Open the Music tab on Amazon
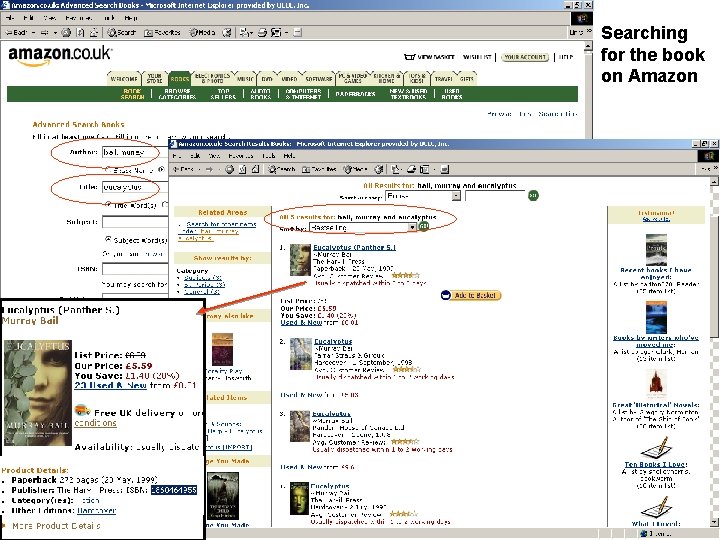Image resolution: width=720 pixels, height=540 pixels. click(x=246, y=79)
